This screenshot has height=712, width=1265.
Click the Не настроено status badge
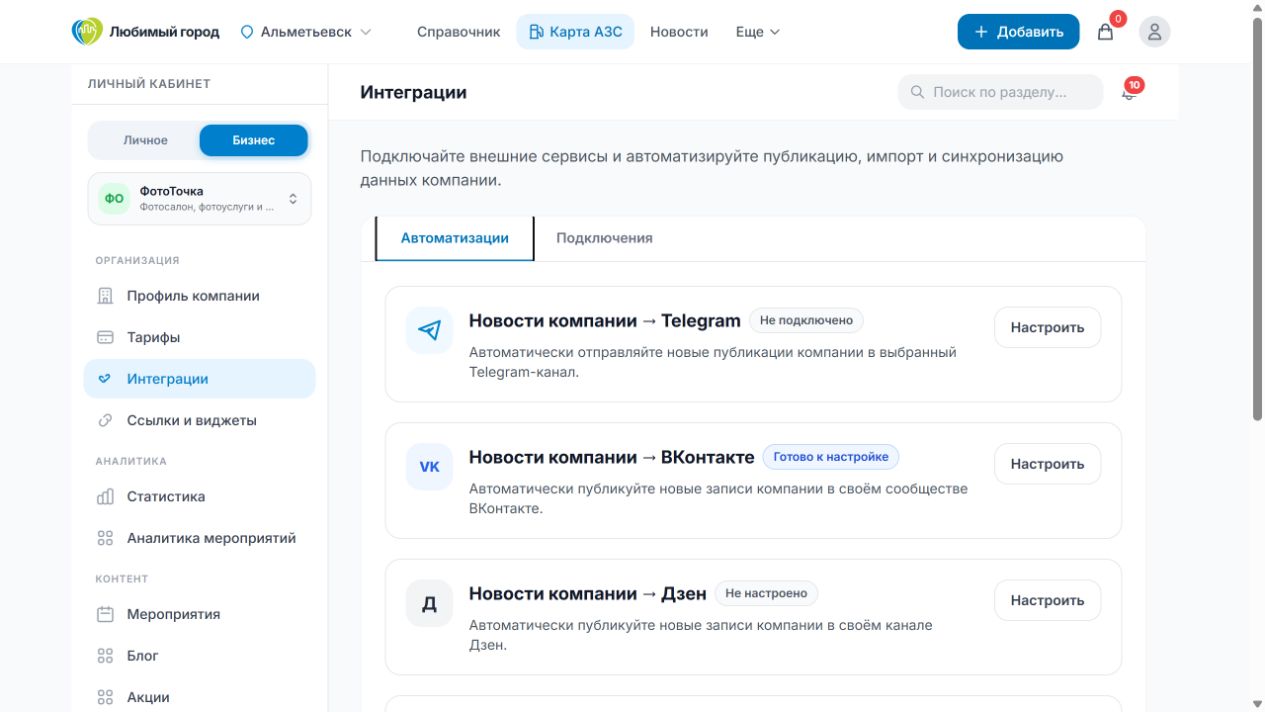pos(766,594)
